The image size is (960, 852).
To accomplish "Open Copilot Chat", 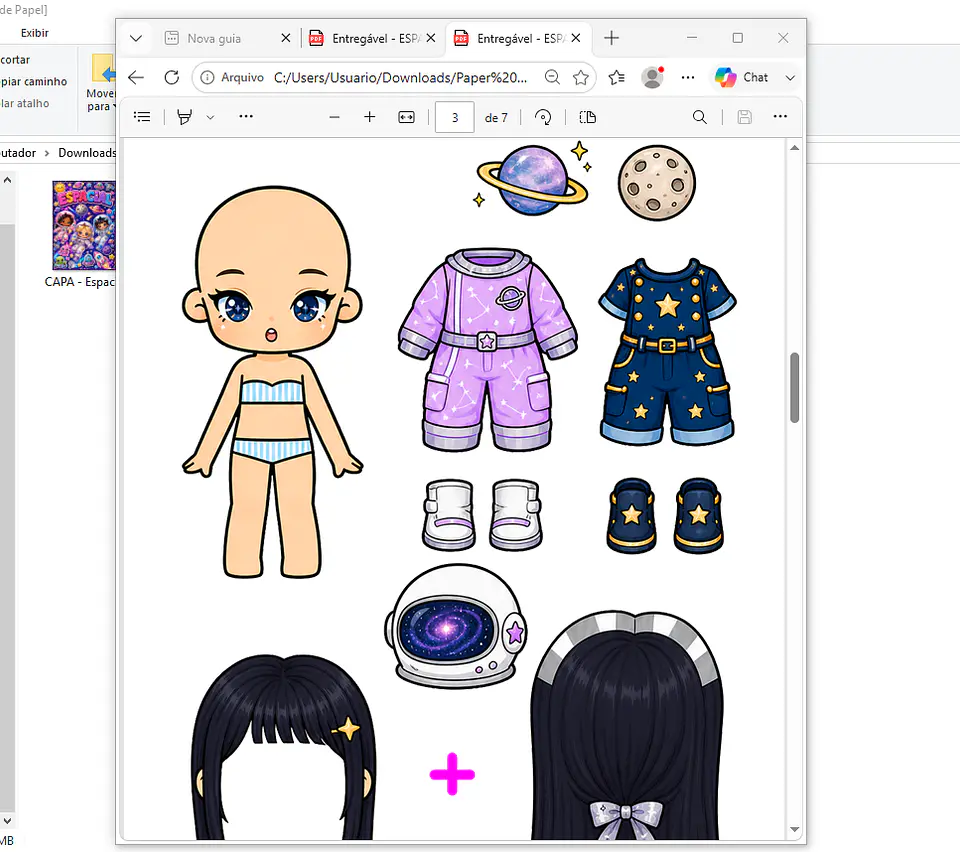I will pos(741,77).
